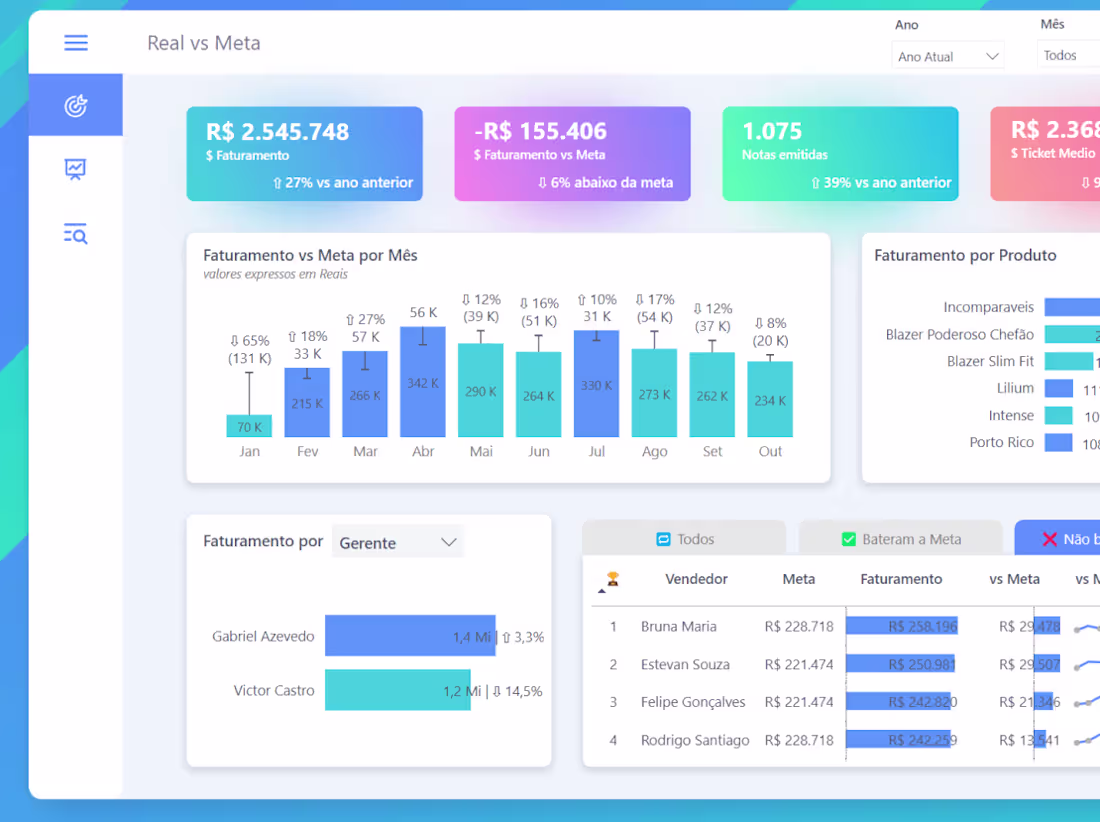1100x822 pixels.
Task: Open the Gerente dropdown selector
Action: point(398,542)
